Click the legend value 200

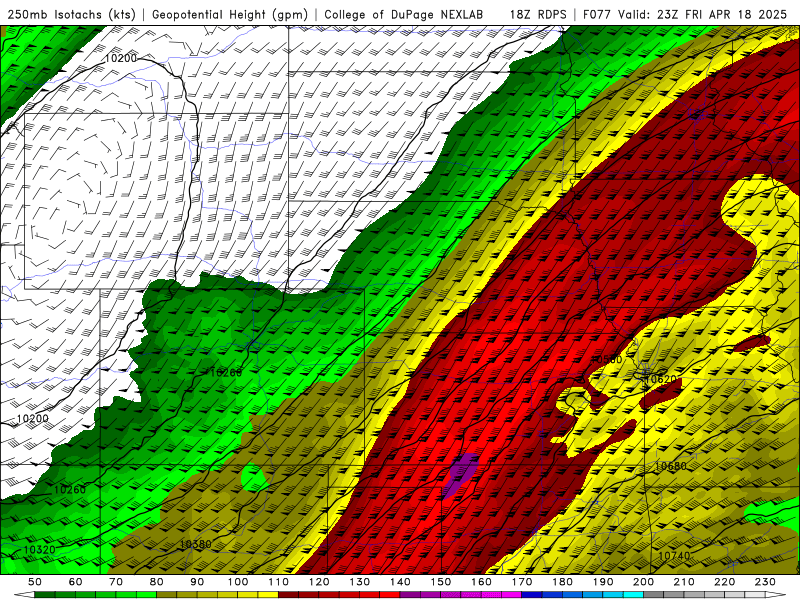click(643, 582)
